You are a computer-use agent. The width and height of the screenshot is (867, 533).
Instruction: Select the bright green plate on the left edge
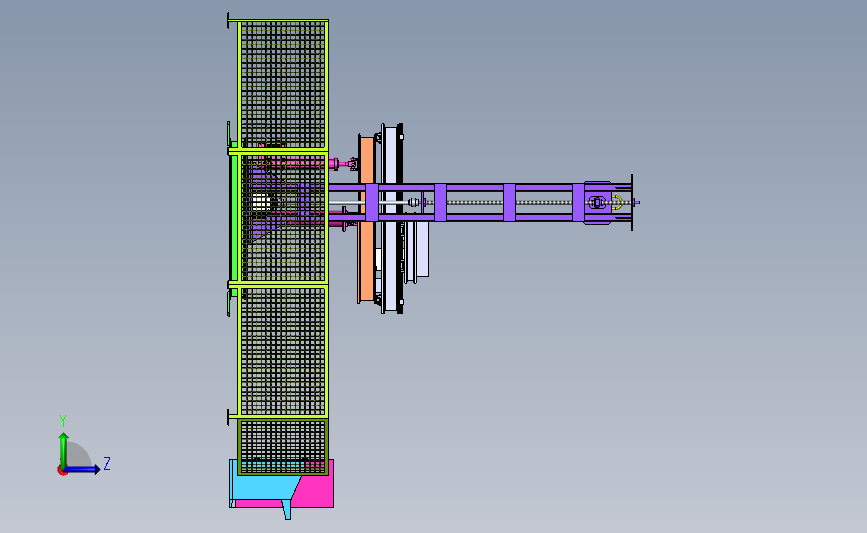[234, 218]
